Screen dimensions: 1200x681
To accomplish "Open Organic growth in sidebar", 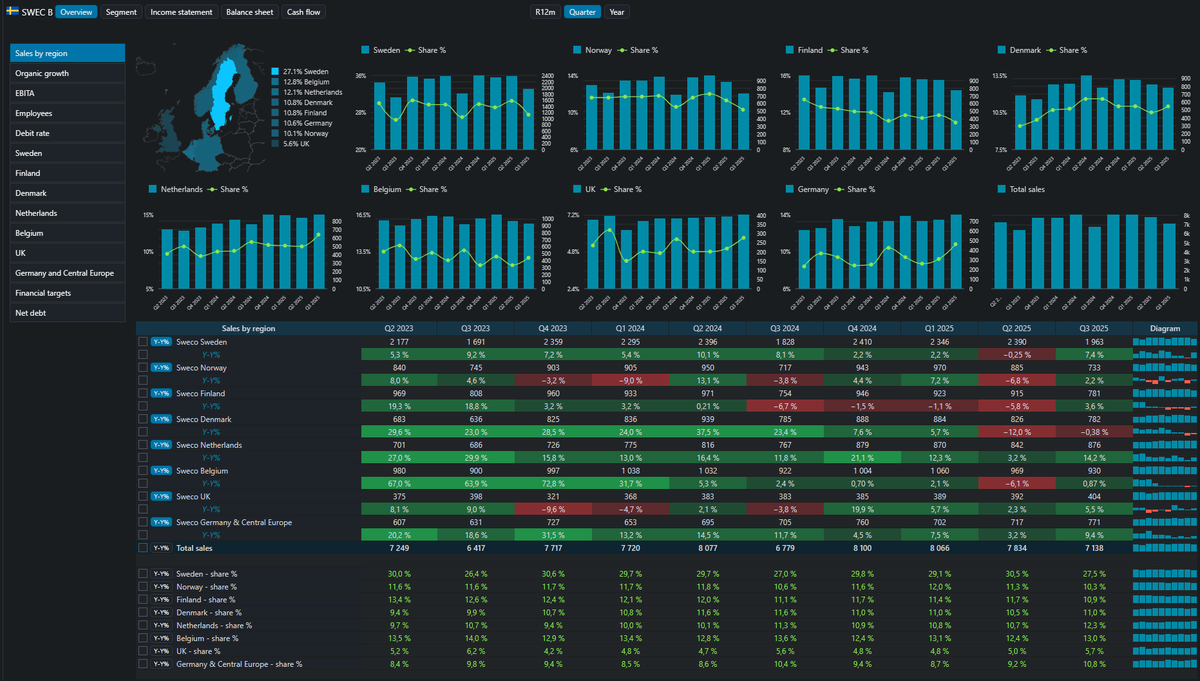I will pos(68,73).
